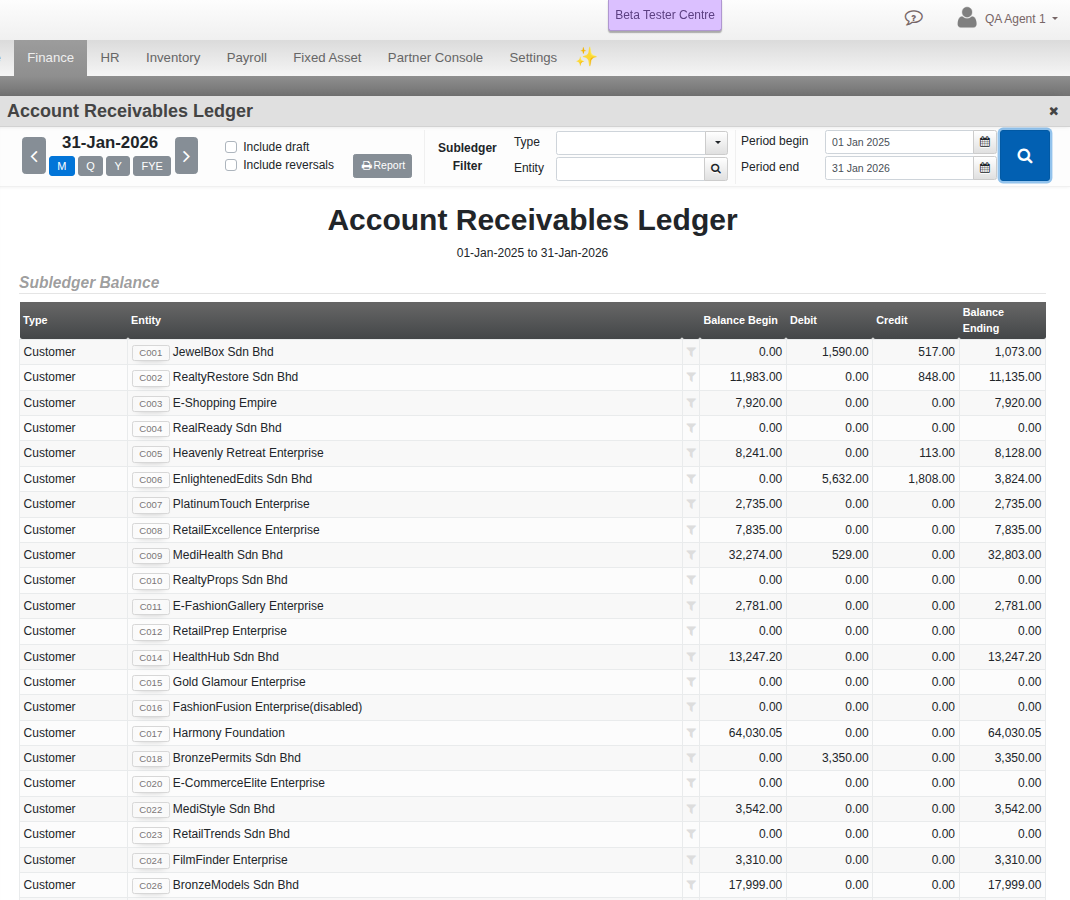The width and height of the screenshot is (1070, 900).
Task: Click the Subledger Type input field
Action: (631, 143)
